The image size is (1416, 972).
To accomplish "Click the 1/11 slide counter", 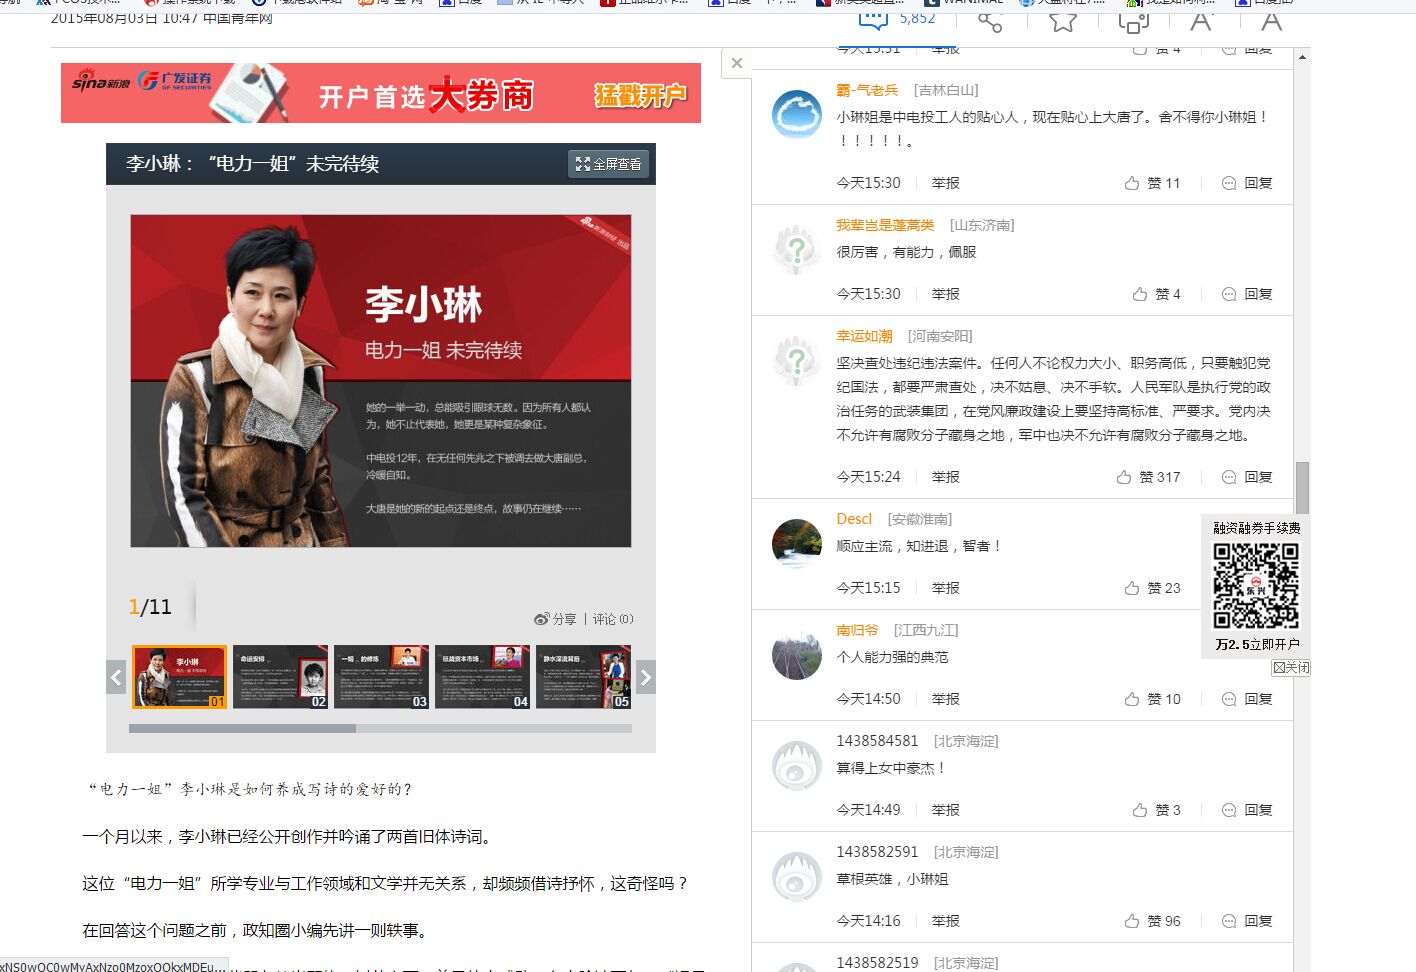I will [150, 606].
